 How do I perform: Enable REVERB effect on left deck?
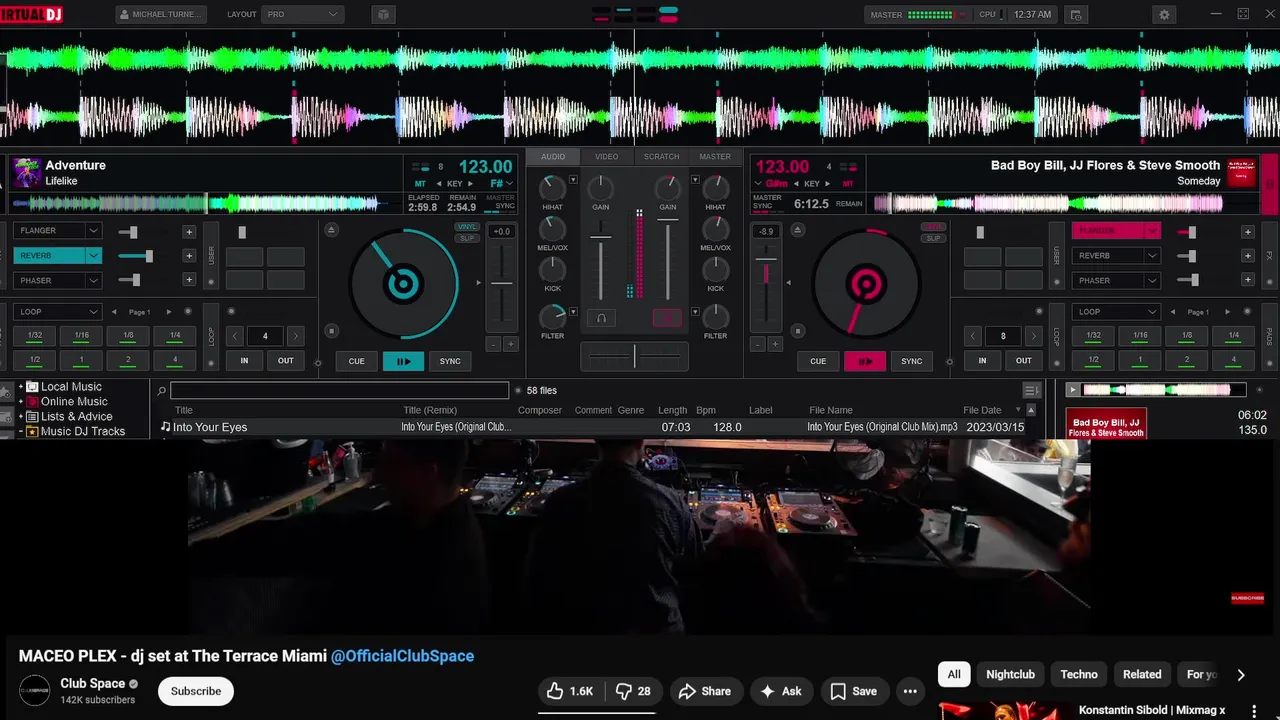pyautogui.click(x=50, y=256)
